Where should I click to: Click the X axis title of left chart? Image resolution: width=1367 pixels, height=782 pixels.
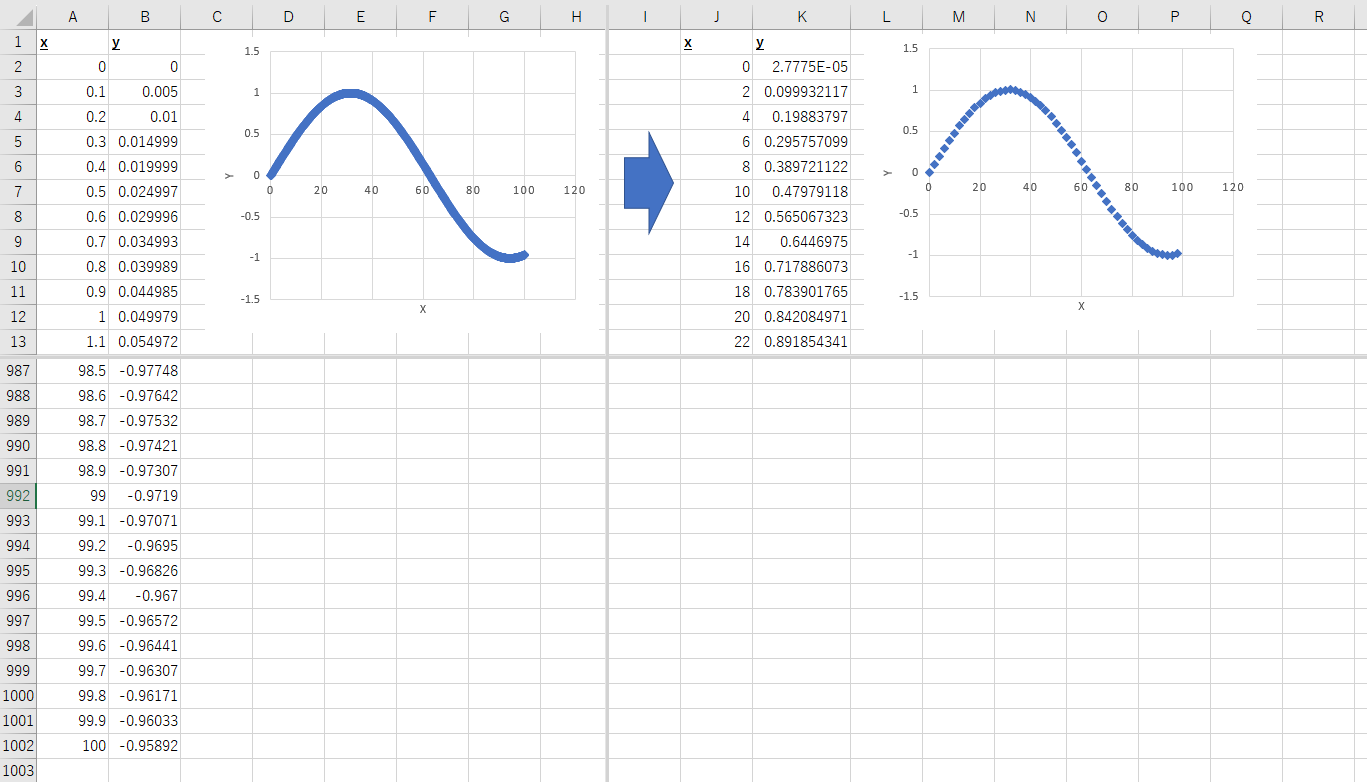(422, 309)
